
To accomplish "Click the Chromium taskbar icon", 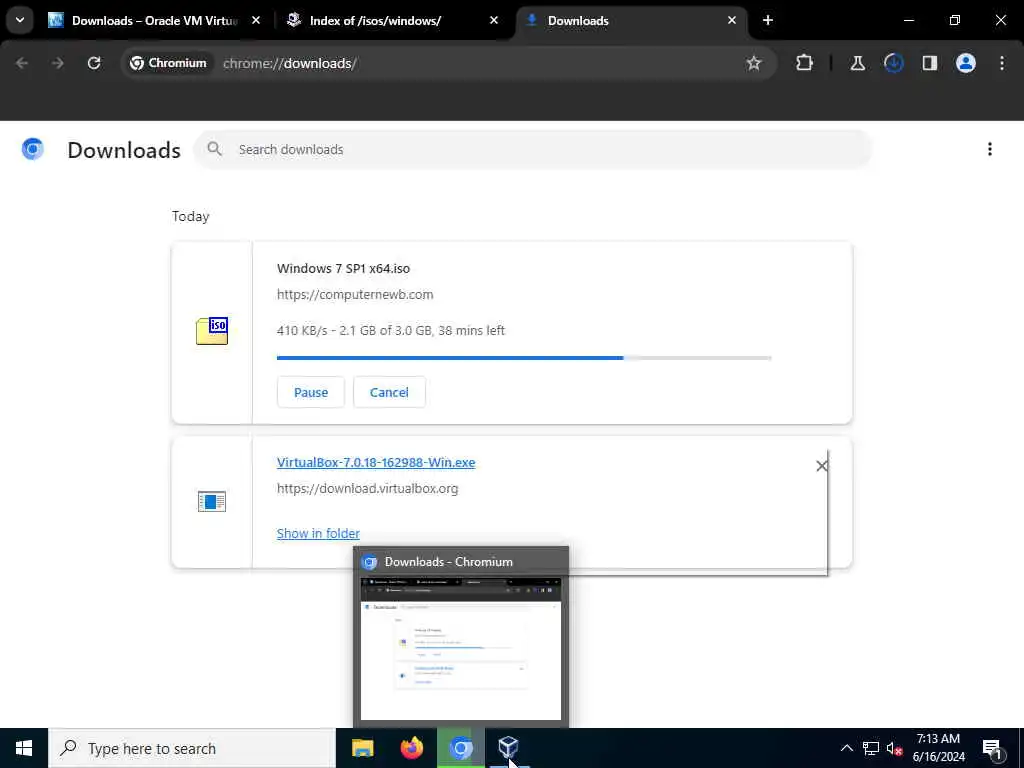I will (x=460, y=748).
